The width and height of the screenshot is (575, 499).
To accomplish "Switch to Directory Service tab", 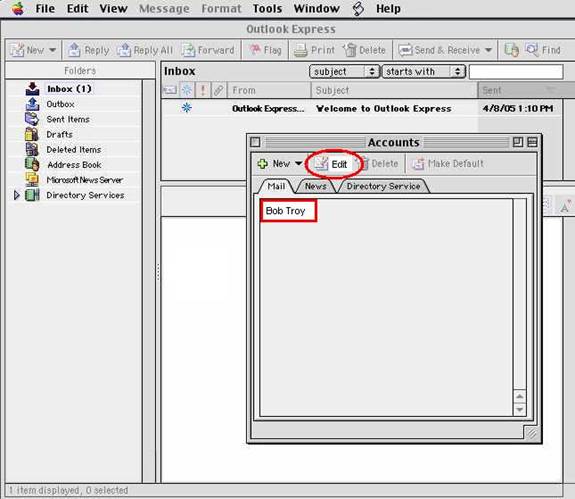I will (383, 186).
